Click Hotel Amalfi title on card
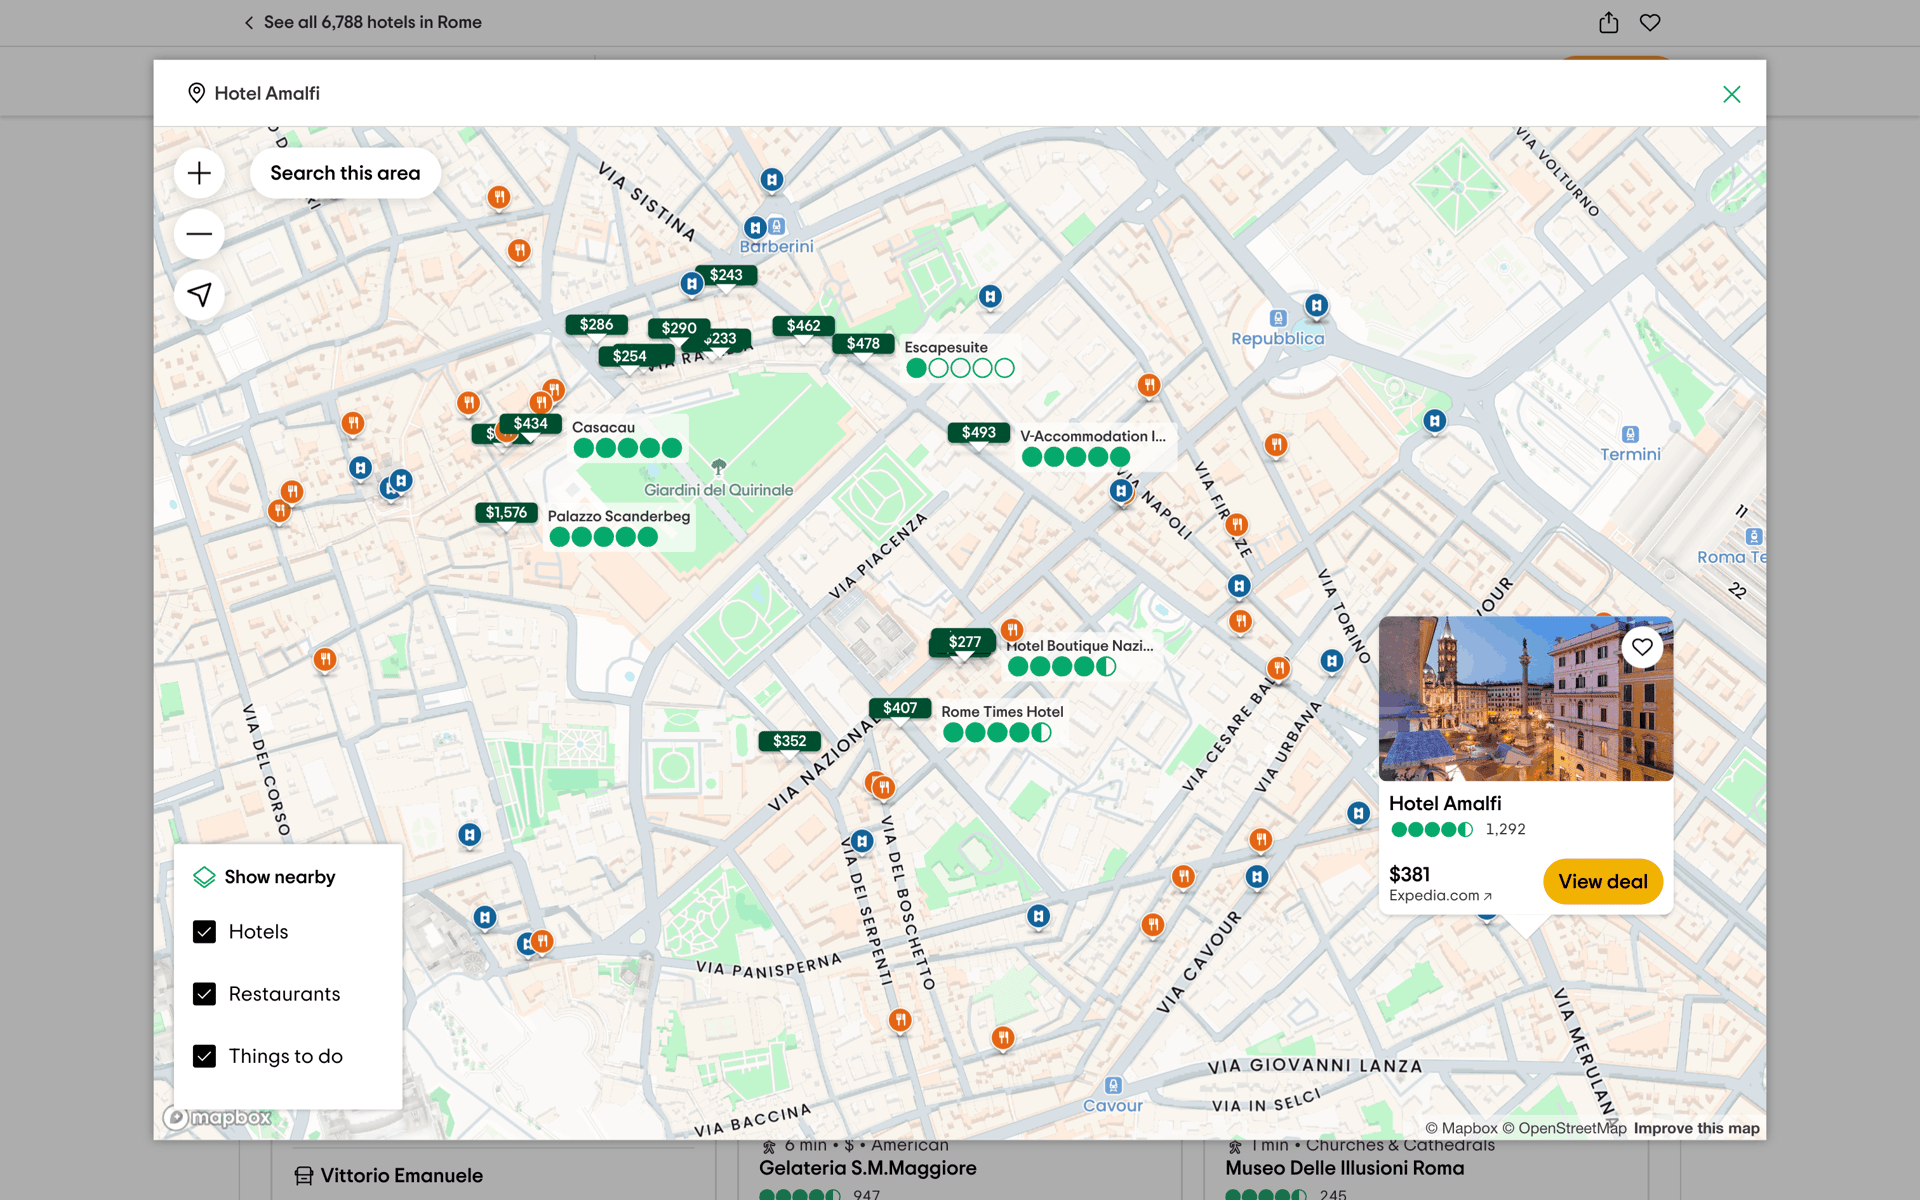1920x1200 pixels. (x=1445, y=803)
